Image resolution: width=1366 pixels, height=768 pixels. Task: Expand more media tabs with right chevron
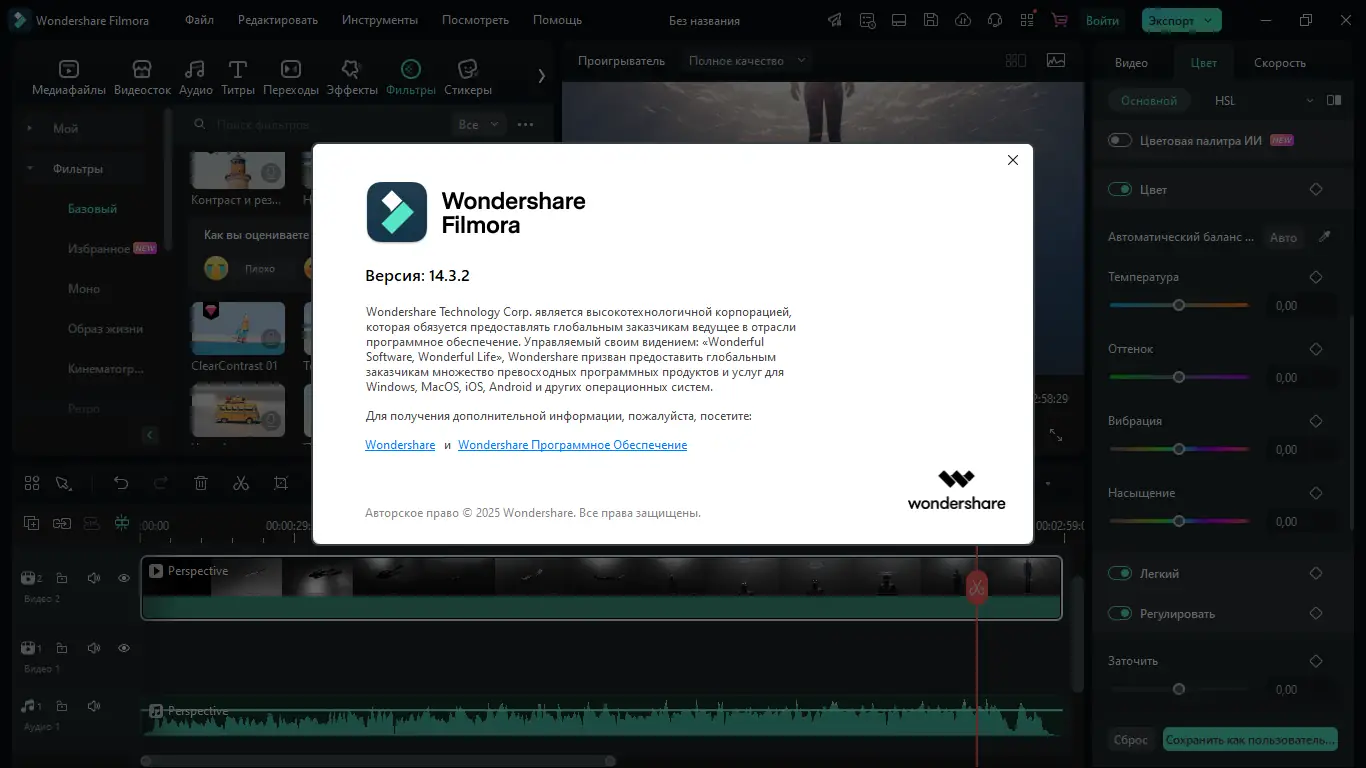541,76
